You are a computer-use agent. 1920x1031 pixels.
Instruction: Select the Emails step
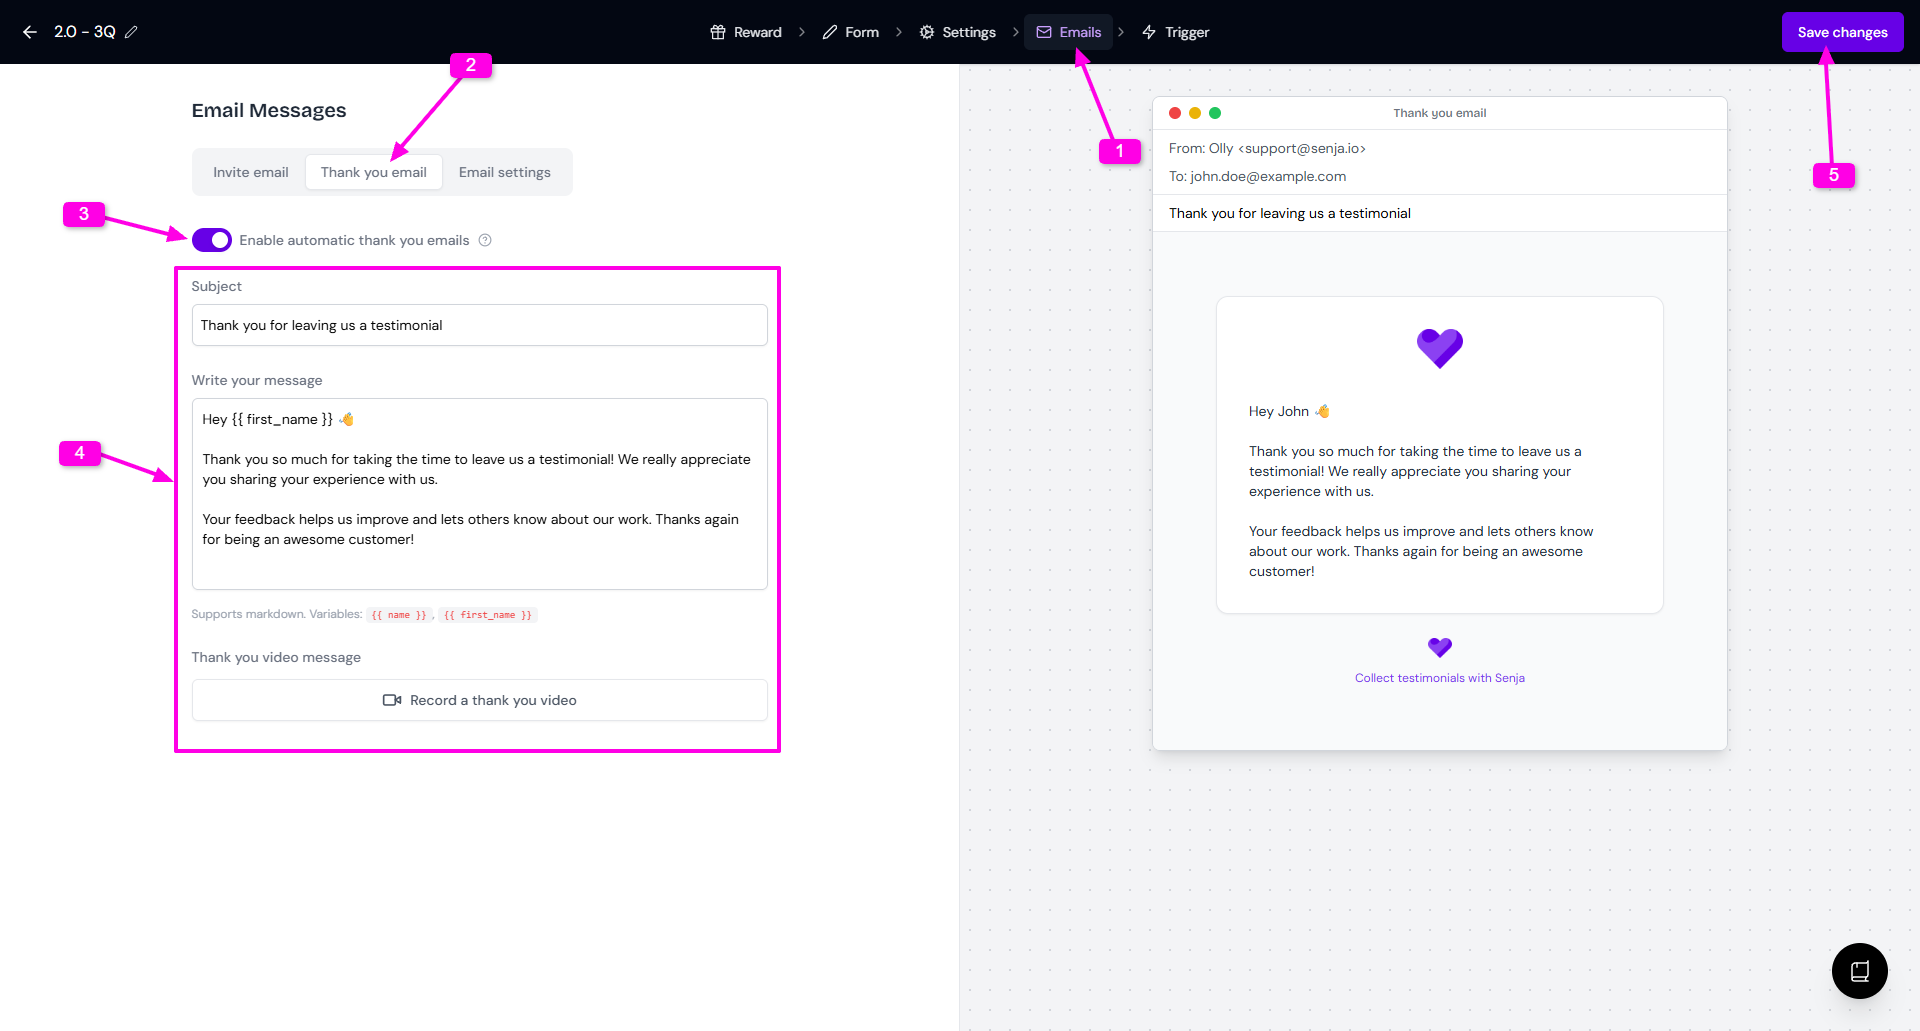(1068, 32)
